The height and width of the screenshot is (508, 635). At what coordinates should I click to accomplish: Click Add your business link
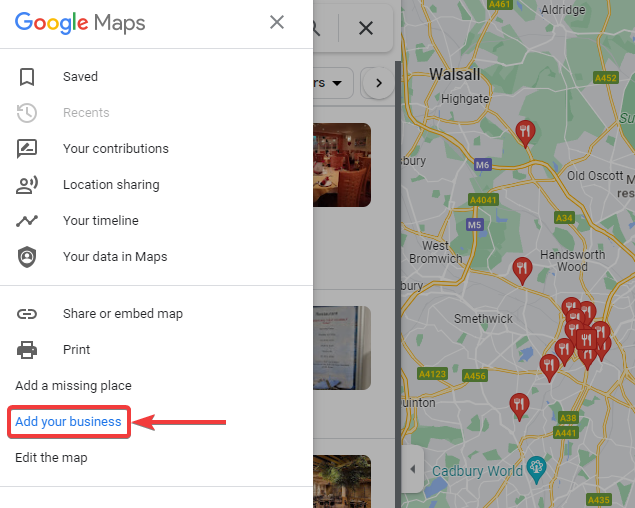tap(68, 422)
